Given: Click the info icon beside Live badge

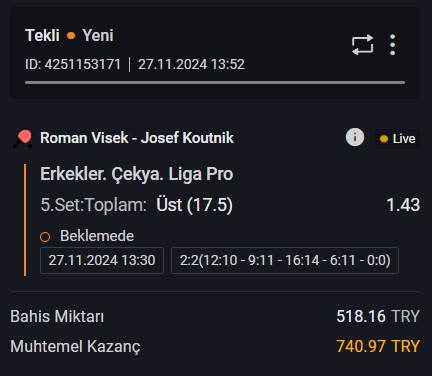Looking at the screenshot, I should pos(355,137).
